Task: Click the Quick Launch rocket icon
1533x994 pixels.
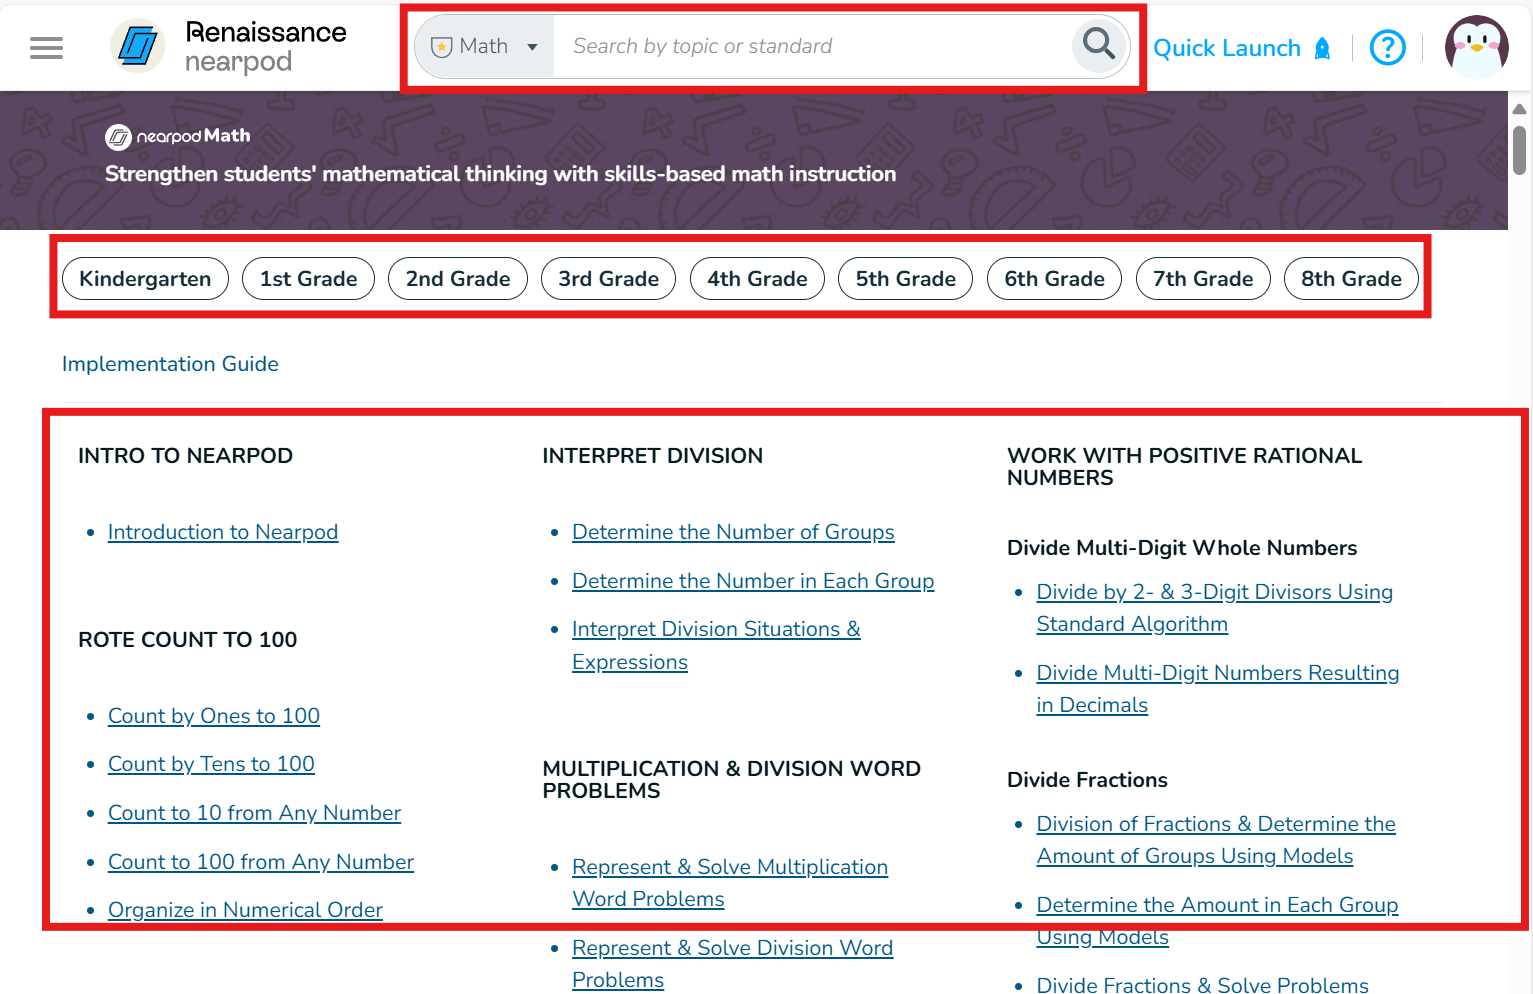Action: pos(1322,48)
